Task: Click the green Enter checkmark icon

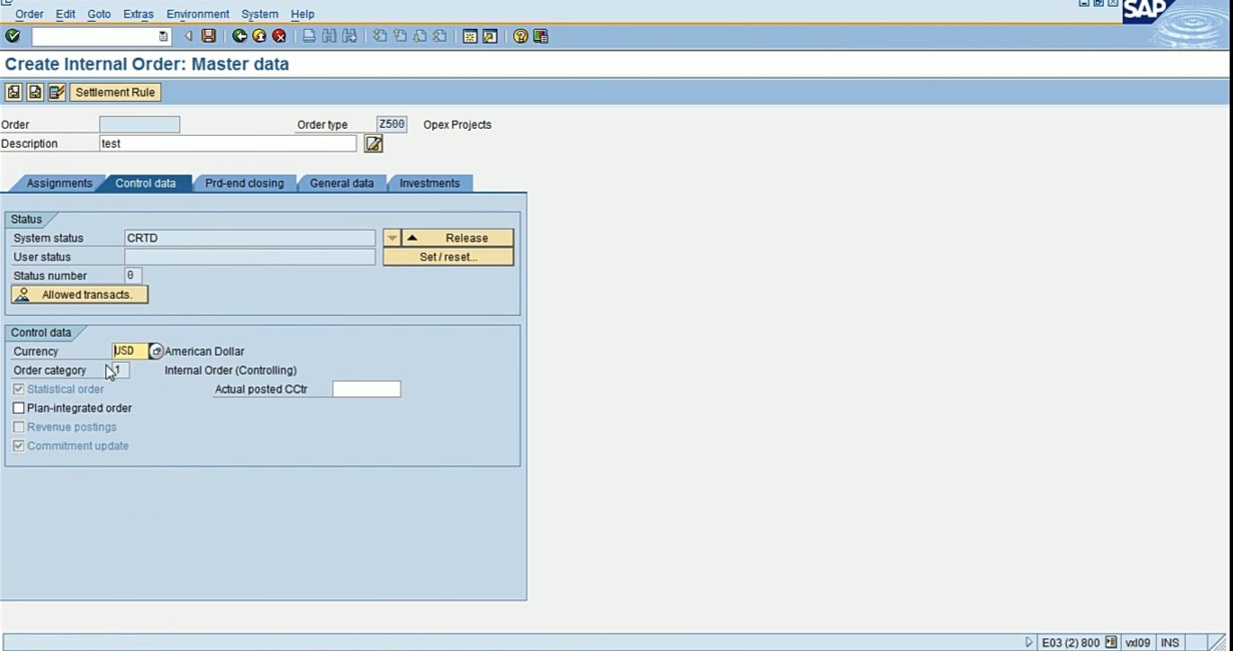Action: click(12, 36)
